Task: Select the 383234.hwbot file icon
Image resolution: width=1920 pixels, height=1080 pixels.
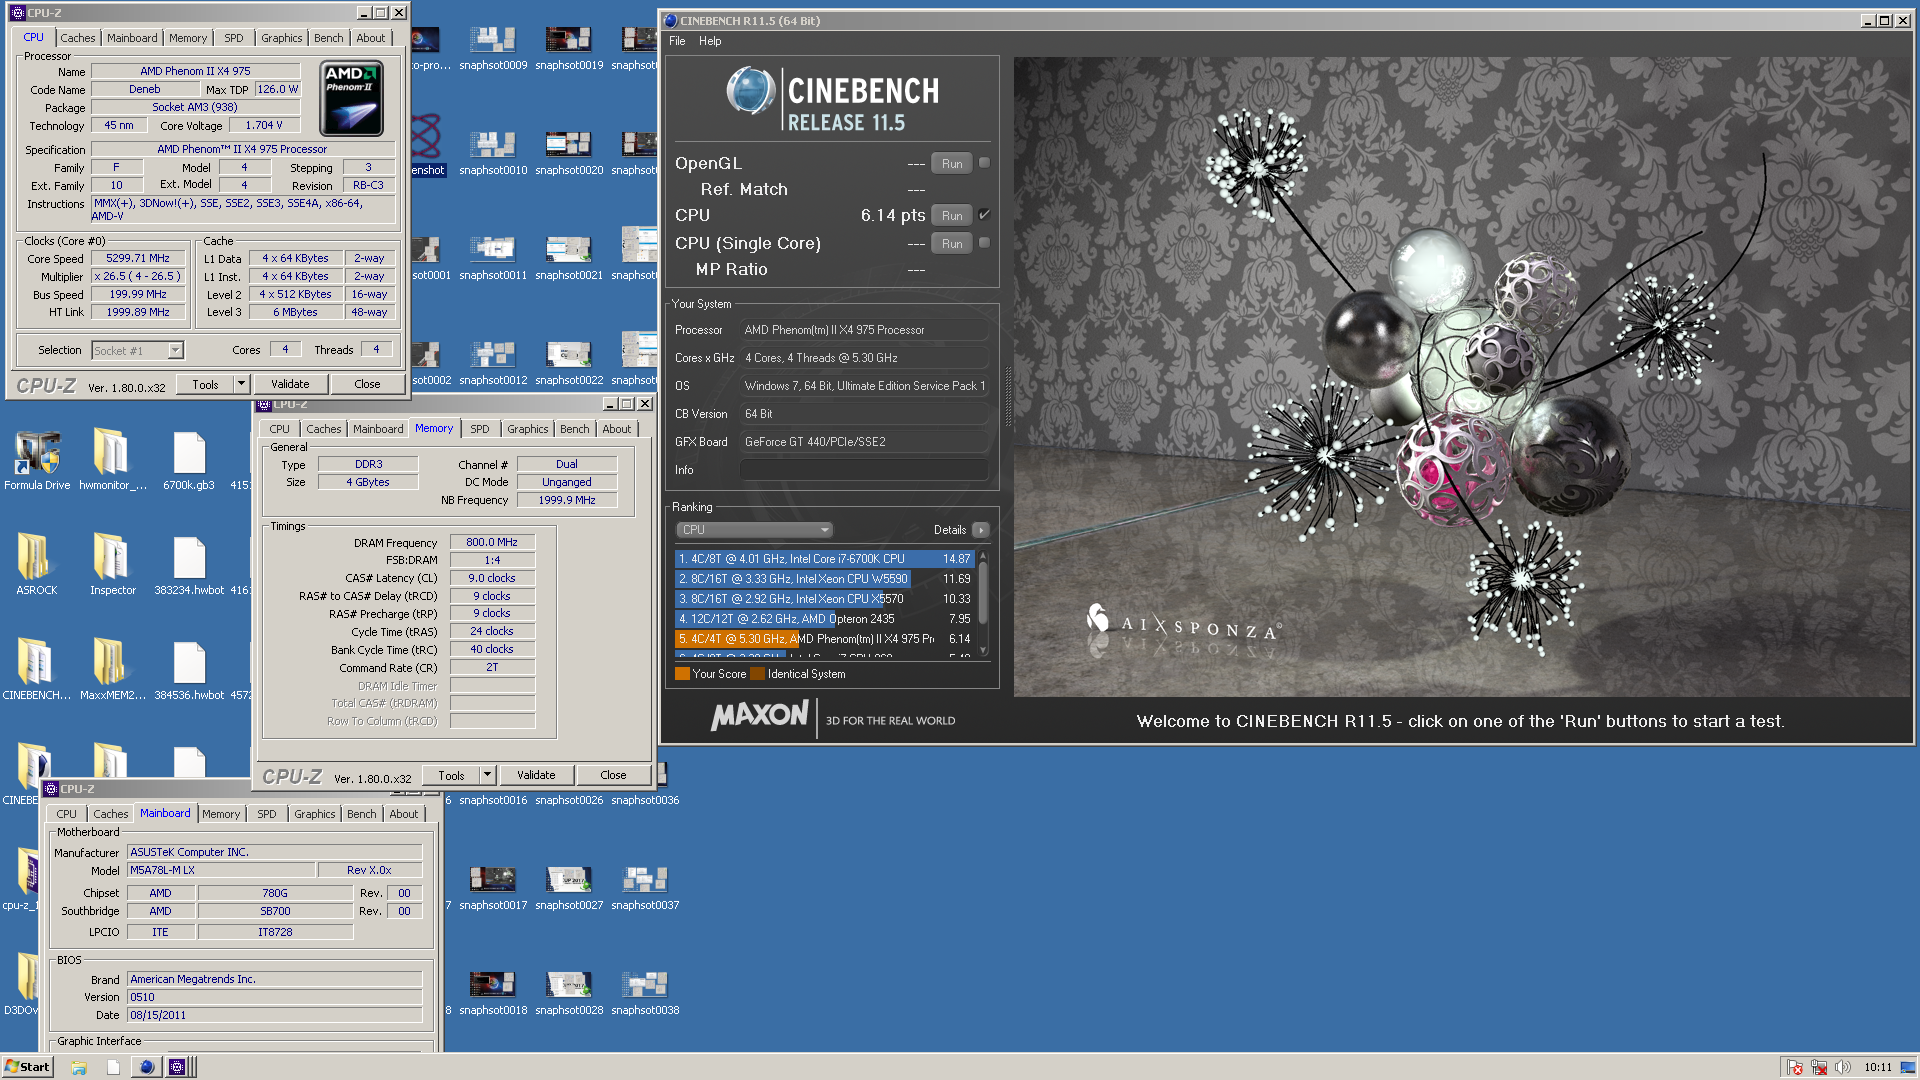Action: [x=188, y=565]
